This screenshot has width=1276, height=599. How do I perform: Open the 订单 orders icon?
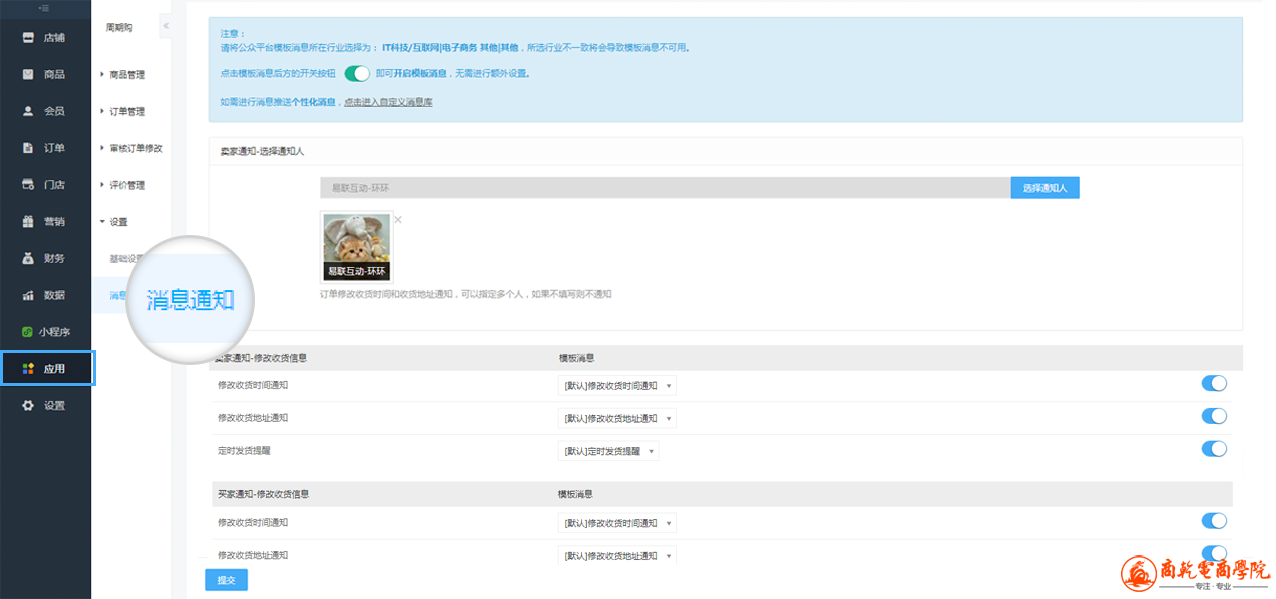pos(28,148)
